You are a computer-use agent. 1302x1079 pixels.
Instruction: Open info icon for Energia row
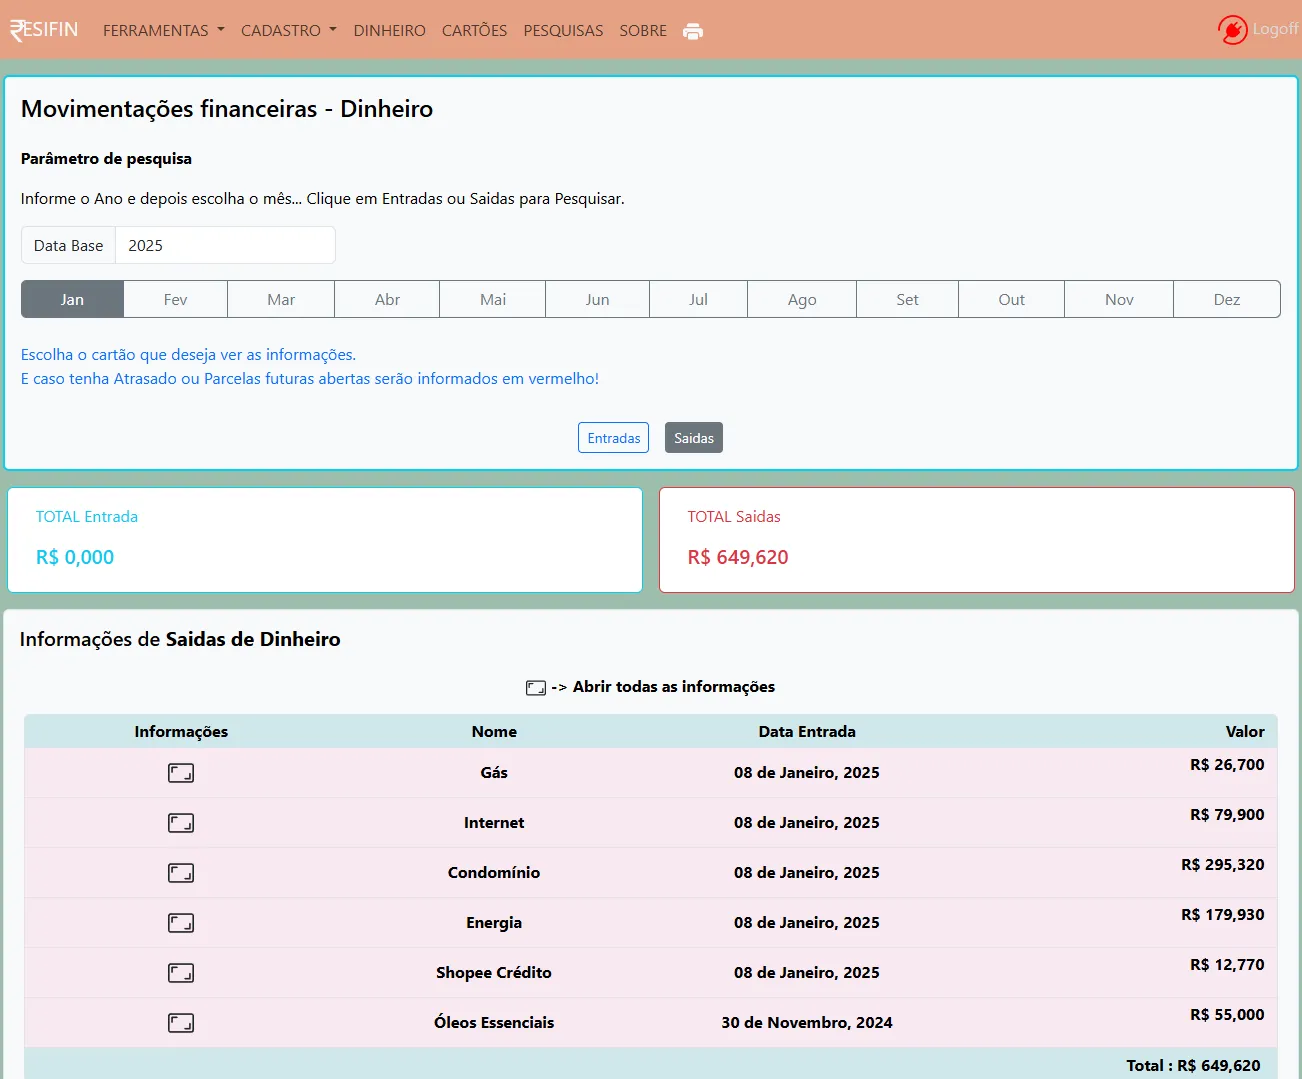click(x=181, y=923)
